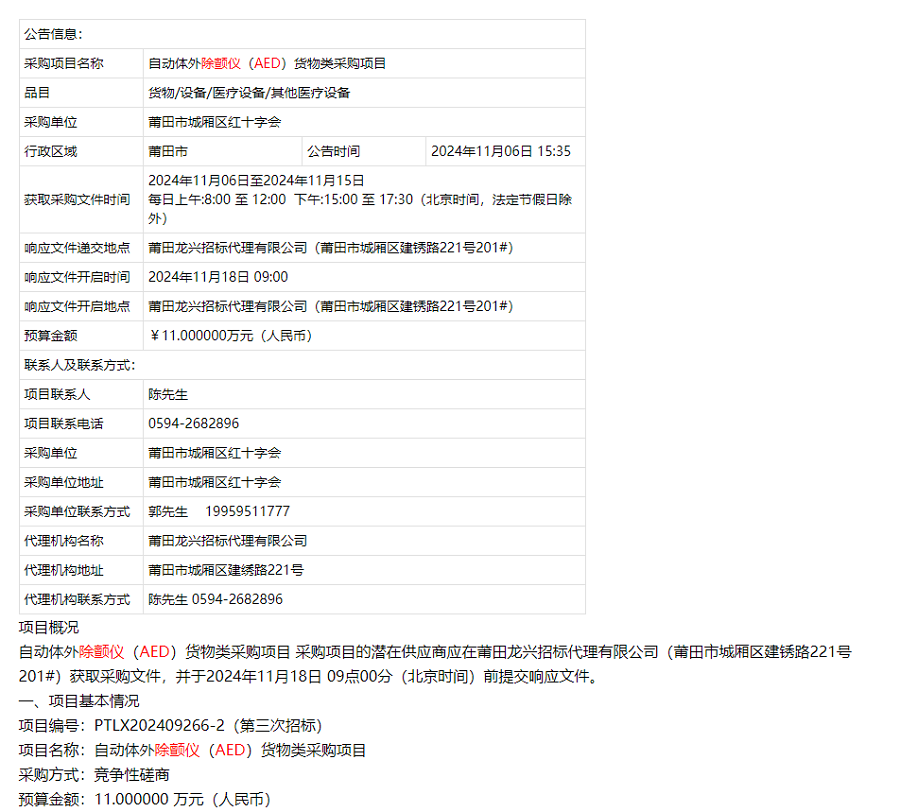Click the 联系人及联系方式 section header

[80, 365]
